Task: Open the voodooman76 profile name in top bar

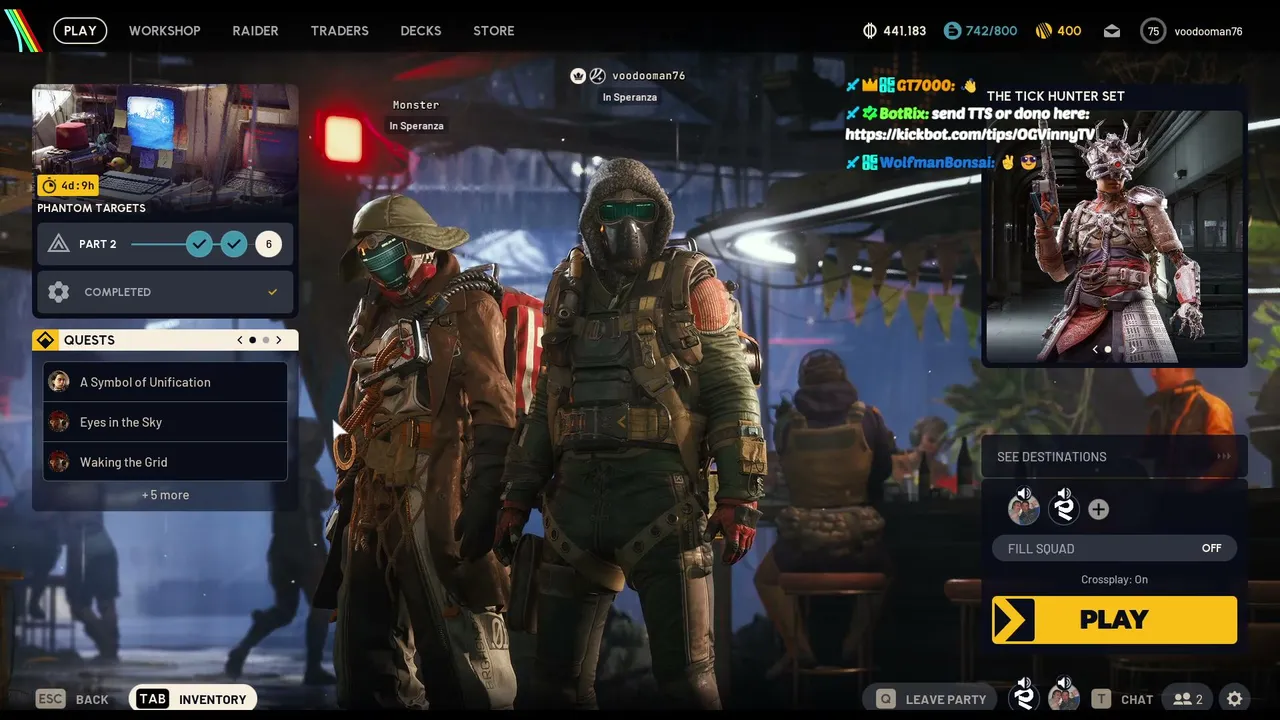Action: [x=1208, y=31]
